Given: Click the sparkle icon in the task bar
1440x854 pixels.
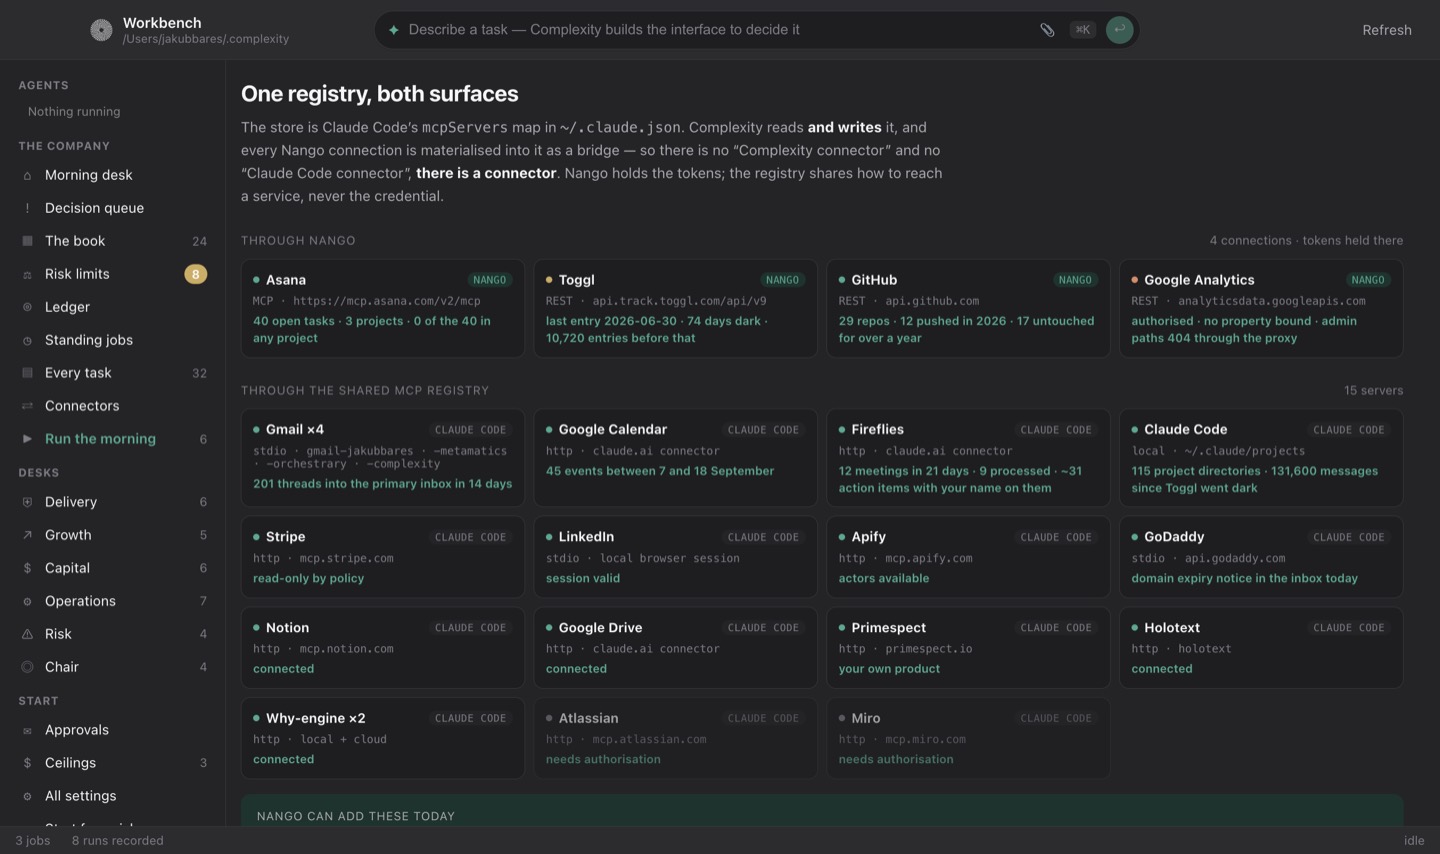Looking at the screenshot, I should coord(394,30).
